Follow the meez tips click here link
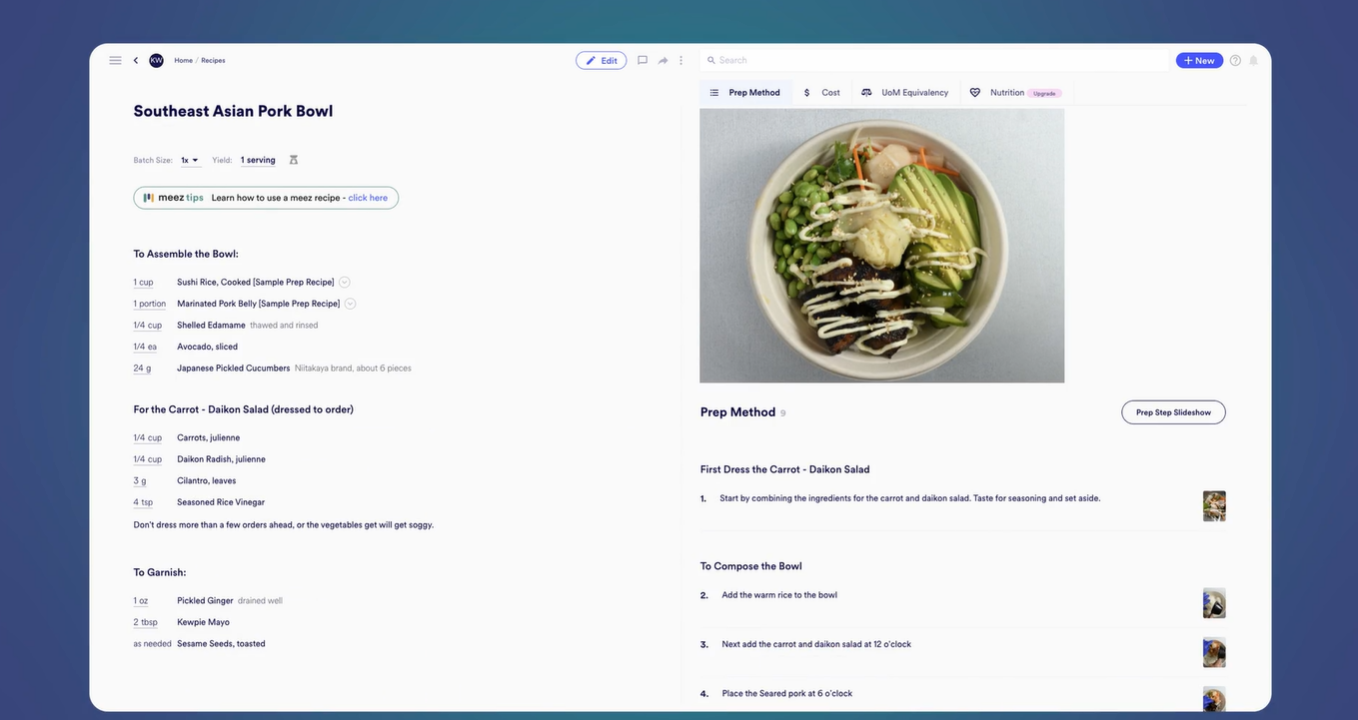The width and height of the screenshot is (1358, 720). 368,198
